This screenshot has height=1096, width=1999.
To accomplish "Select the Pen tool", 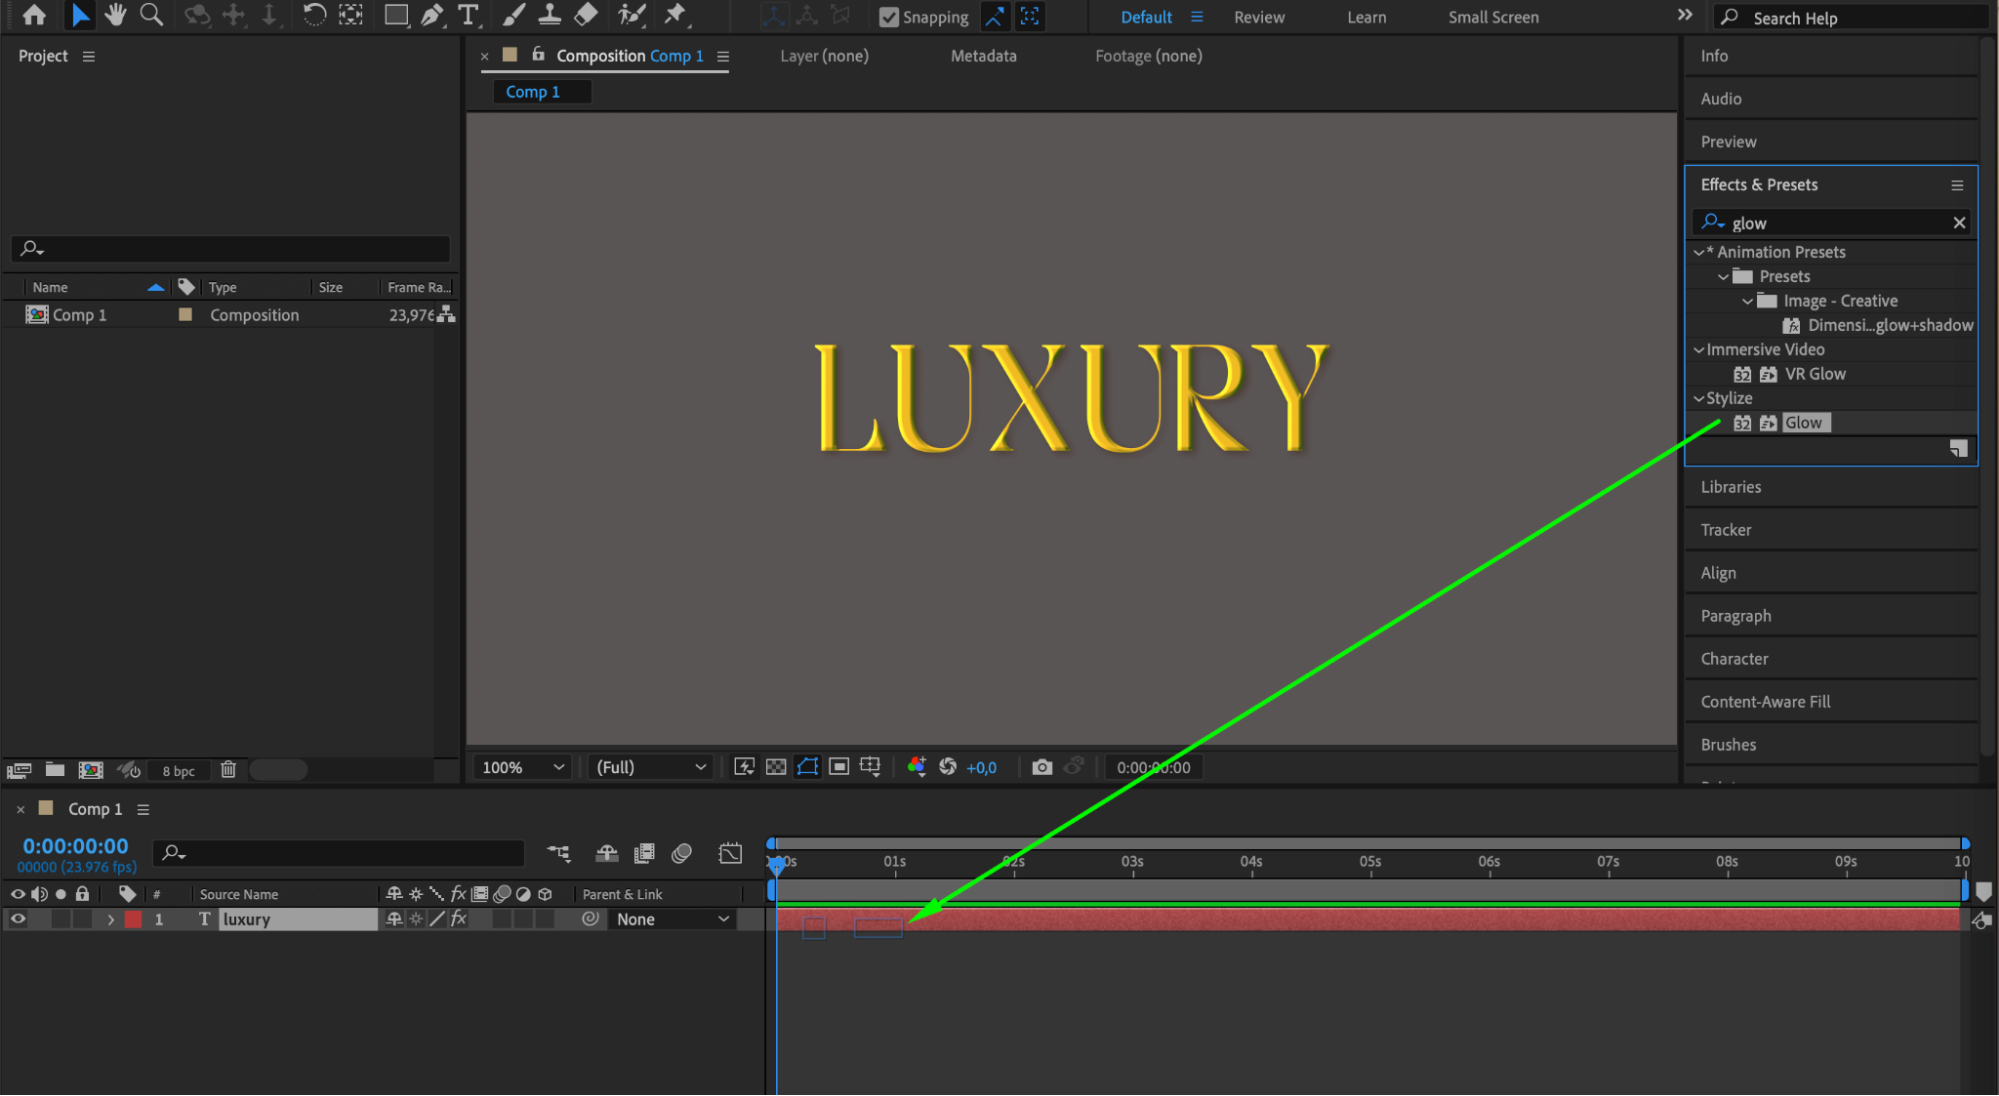I will 432,15.
